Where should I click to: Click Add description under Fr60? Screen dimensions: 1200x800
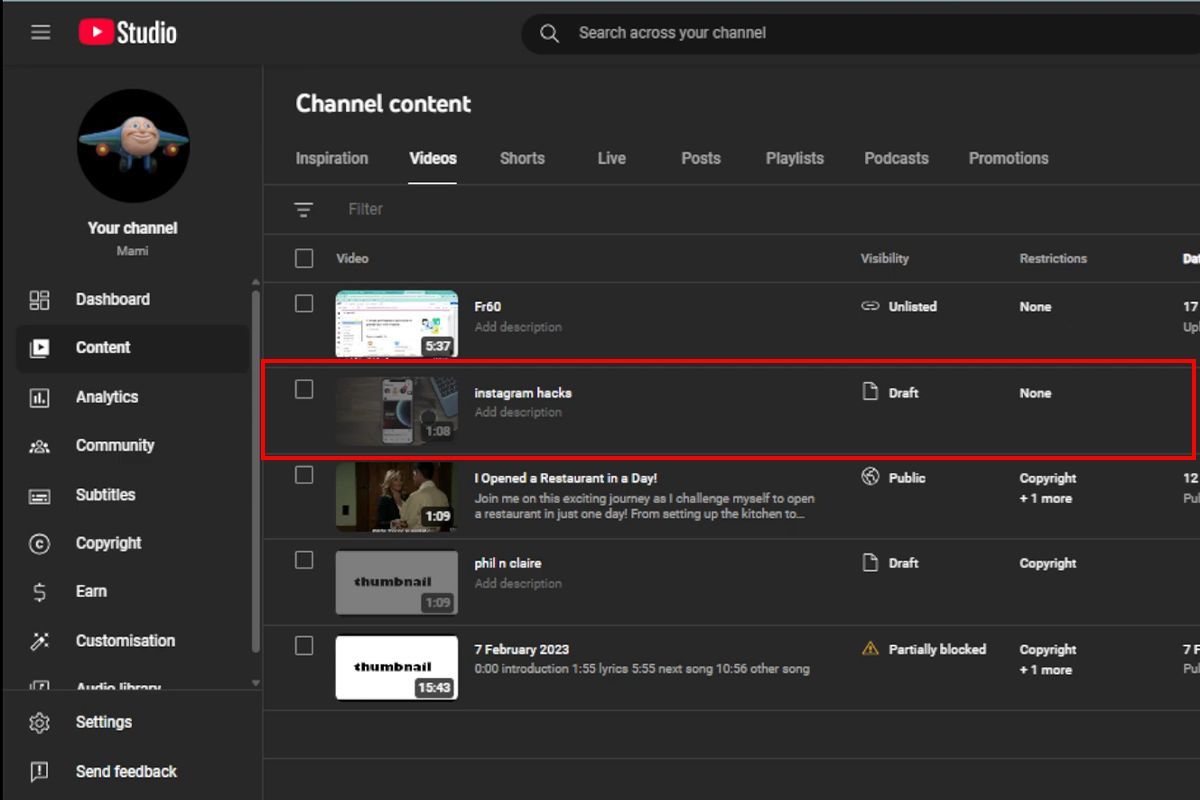(x=518, y=327)
